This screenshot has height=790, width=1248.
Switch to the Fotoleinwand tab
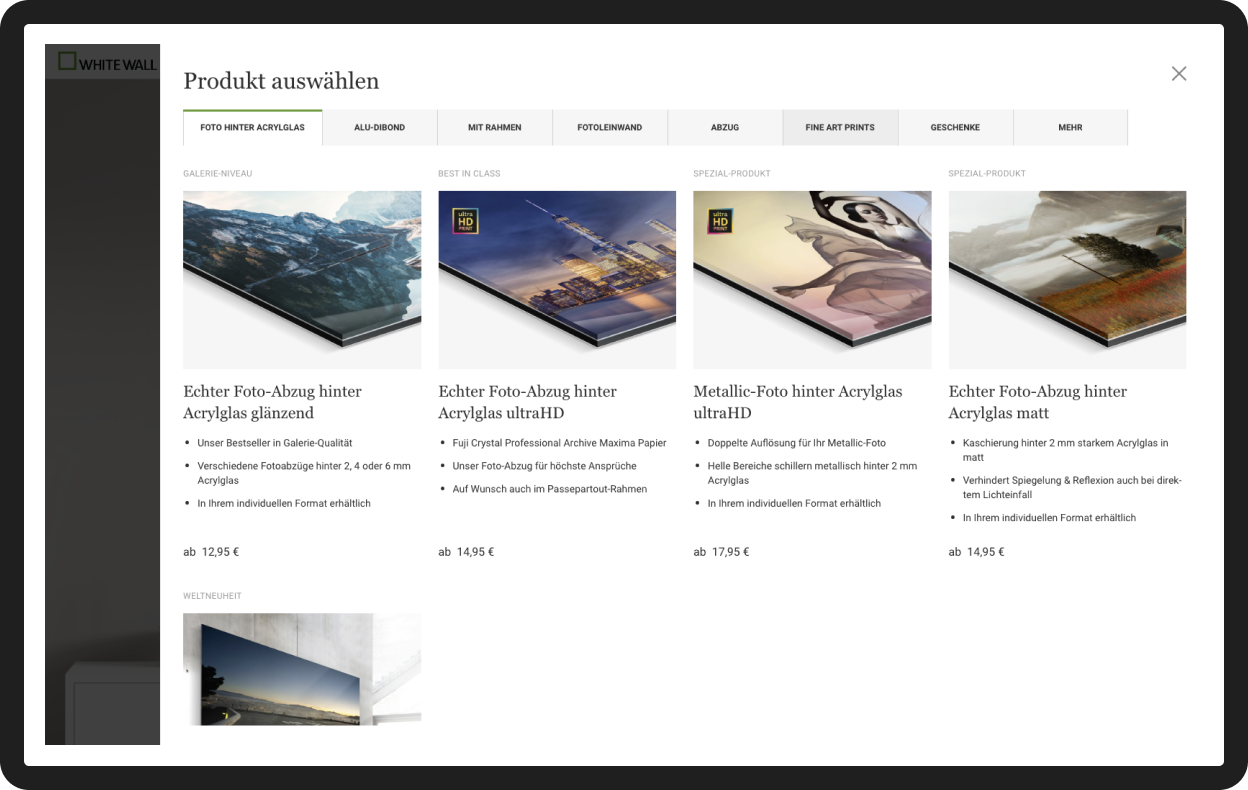(610, 128)
